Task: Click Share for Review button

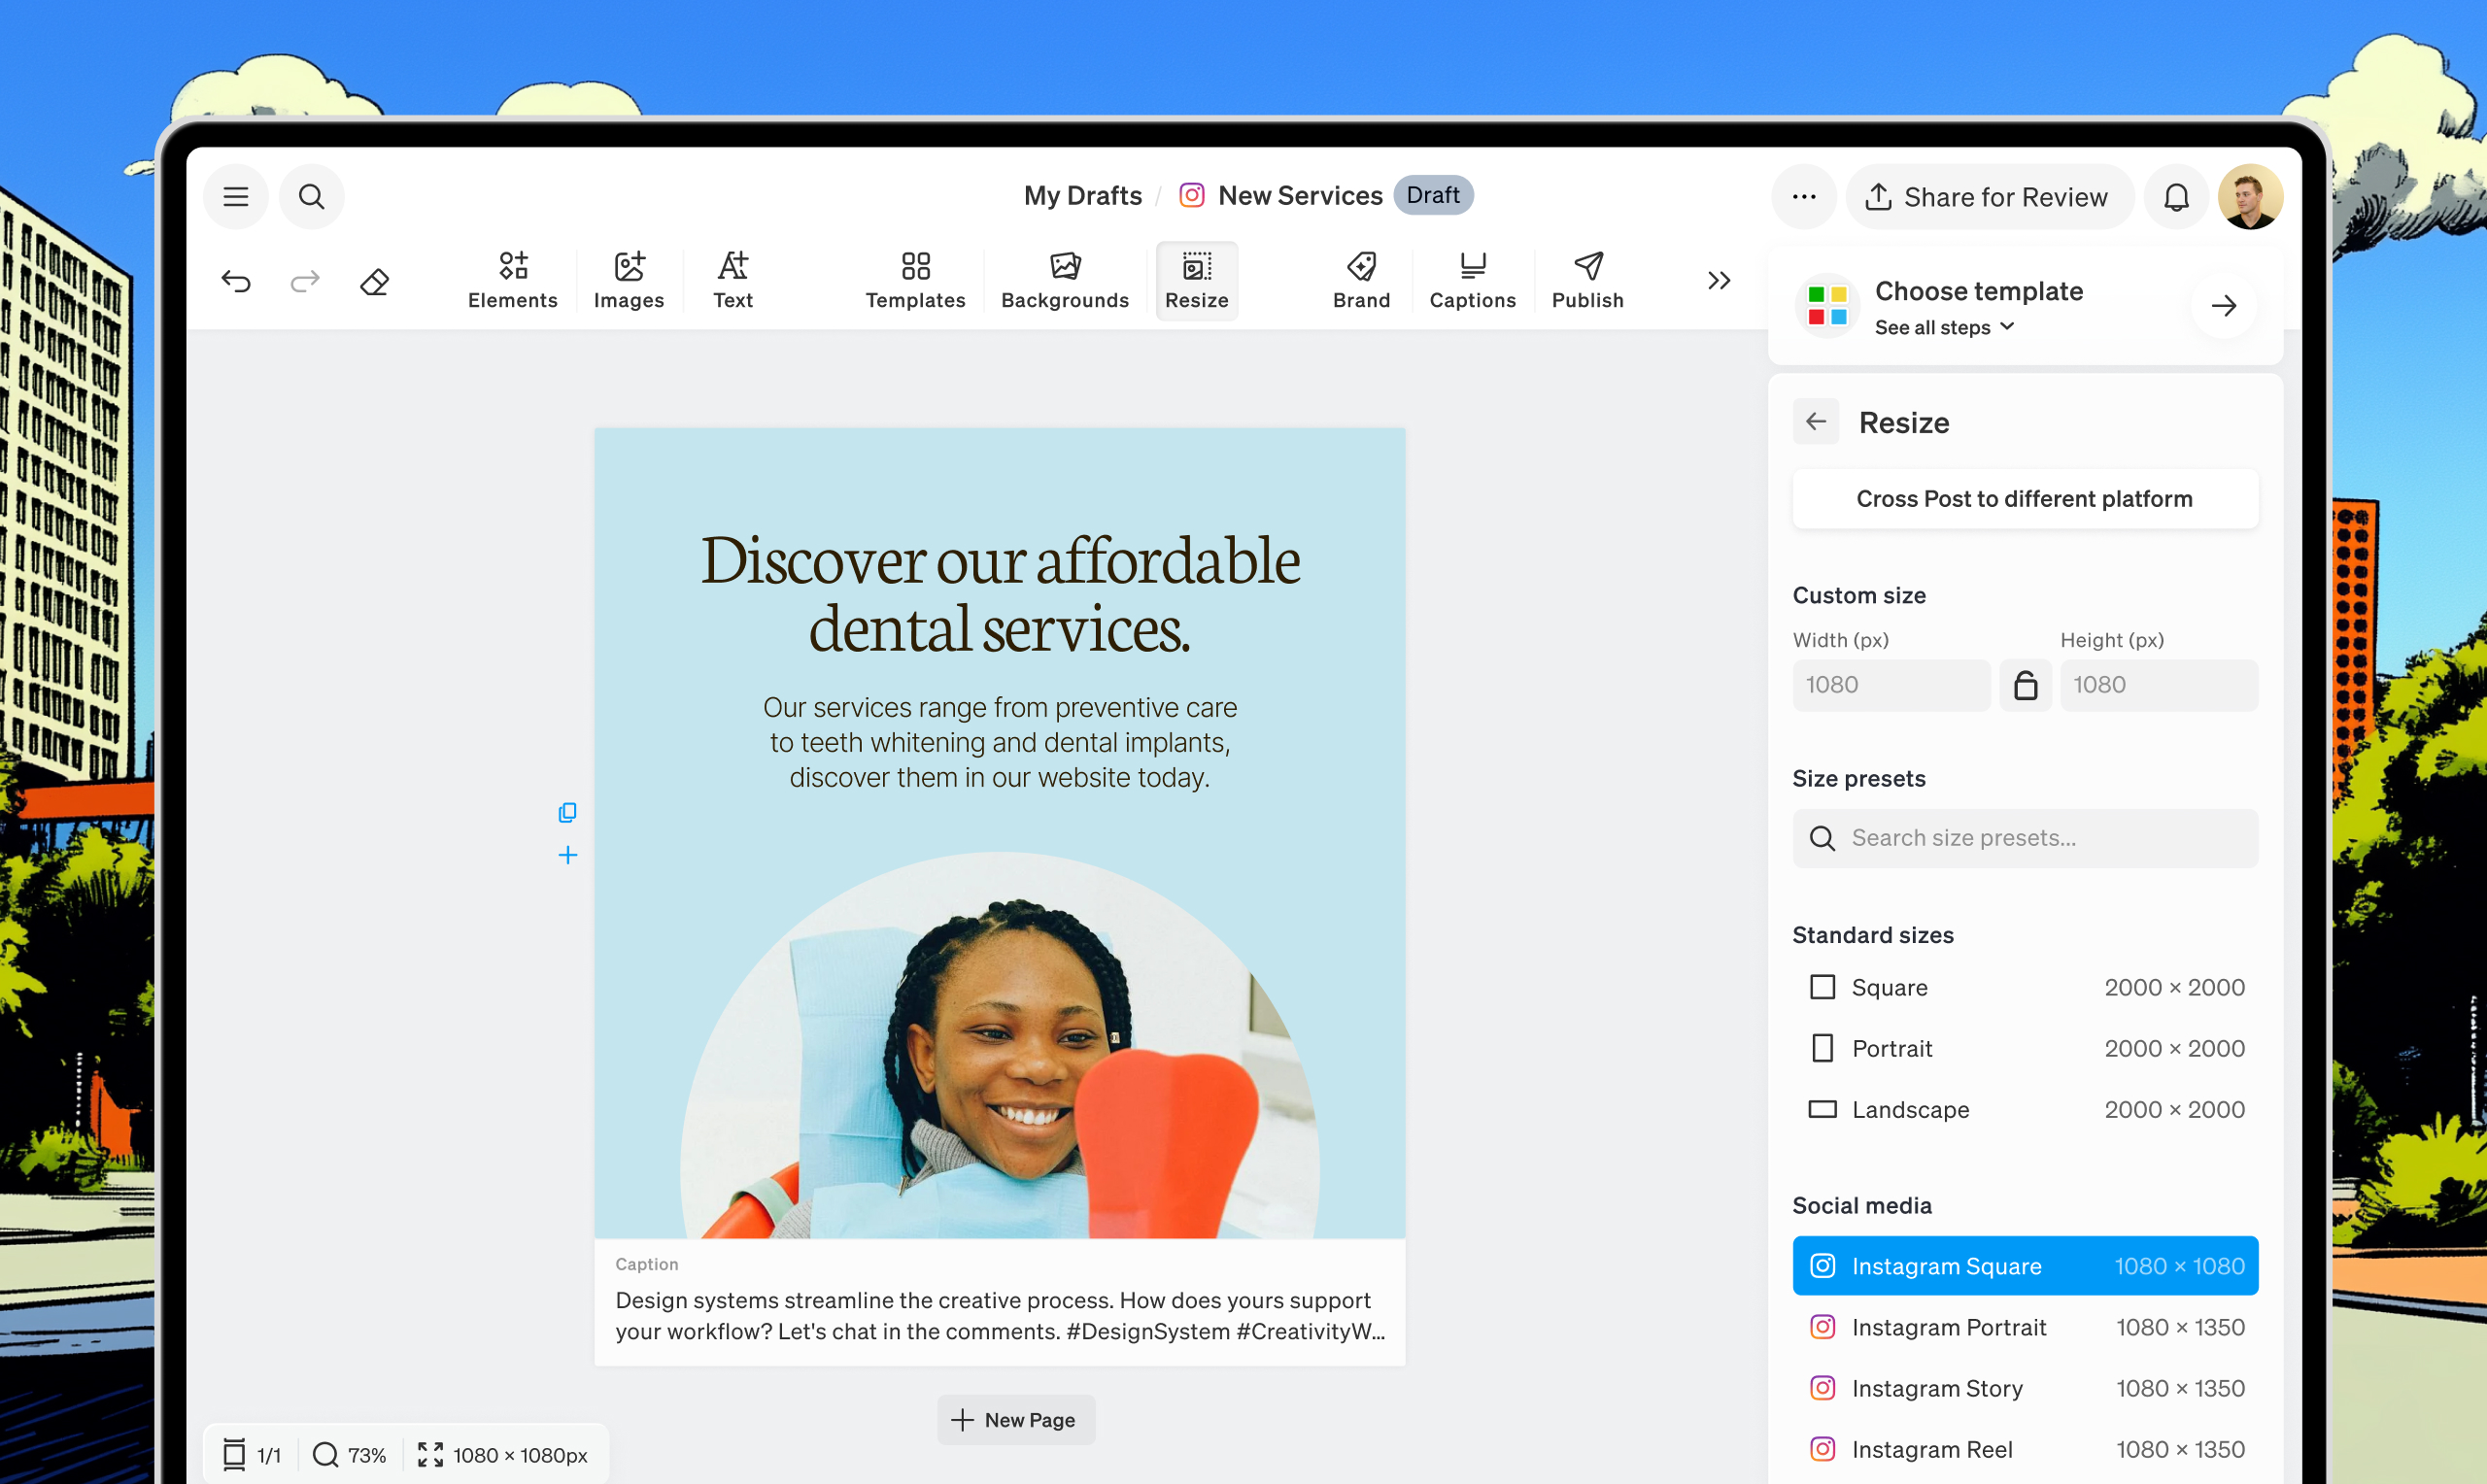Action: (1989, 197)
